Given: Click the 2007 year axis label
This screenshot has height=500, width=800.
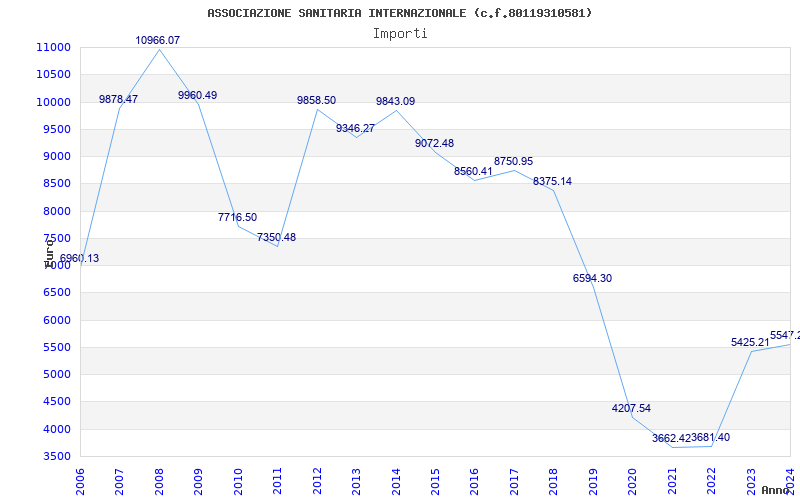Looking at the screenshot, I should (x=119, y=482).
